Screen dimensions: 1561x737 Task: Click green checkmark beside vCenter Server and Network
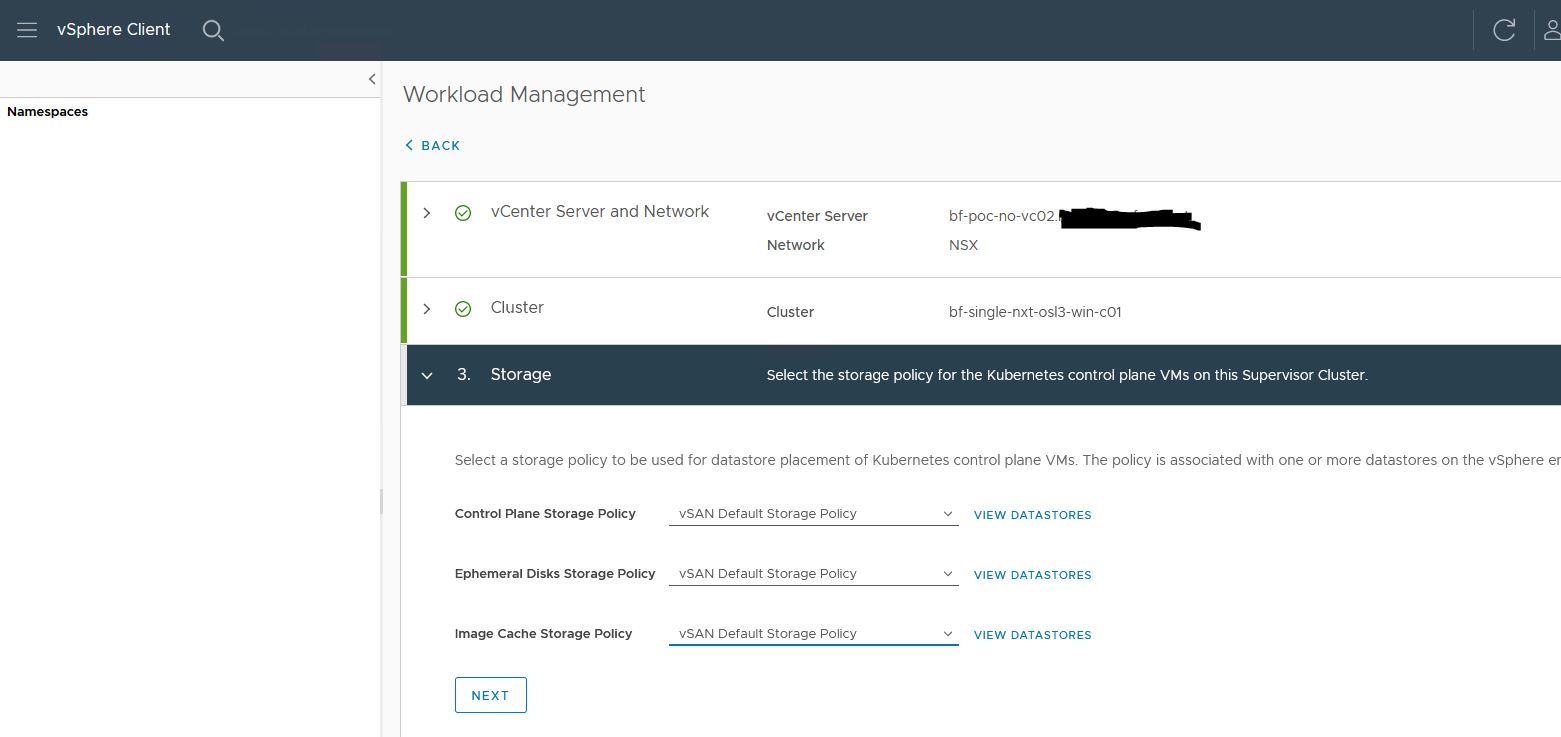pyautogui.click(x=463, y=213)
